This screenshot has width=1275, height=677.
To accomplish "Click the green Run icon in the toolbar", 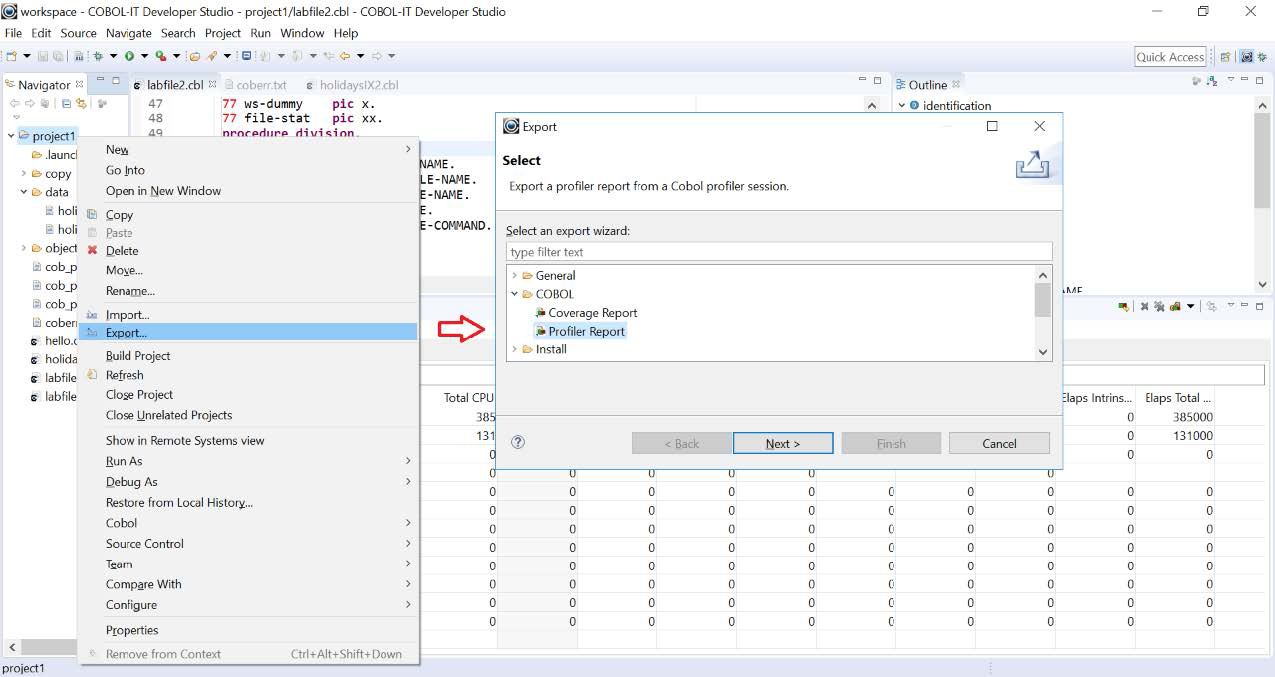I will (129, 57).
